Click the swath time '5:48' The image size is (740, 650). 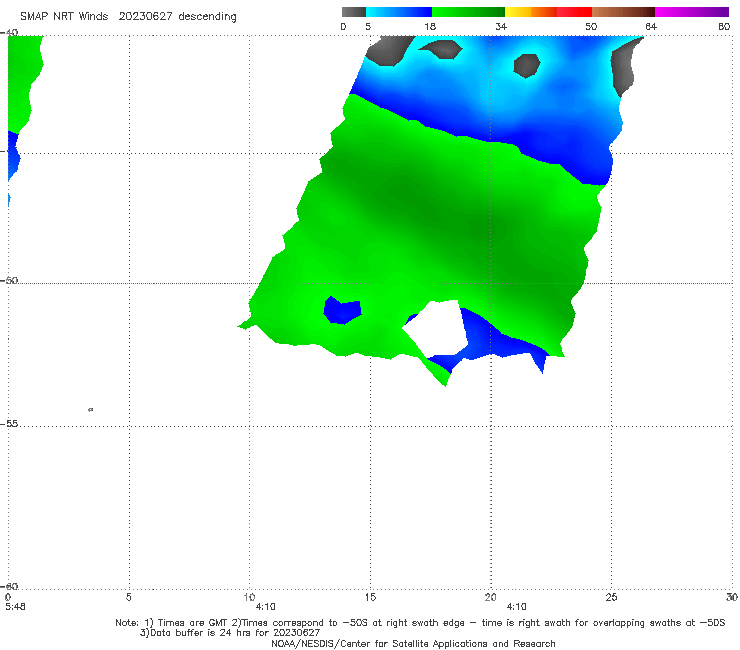[16, 607]
